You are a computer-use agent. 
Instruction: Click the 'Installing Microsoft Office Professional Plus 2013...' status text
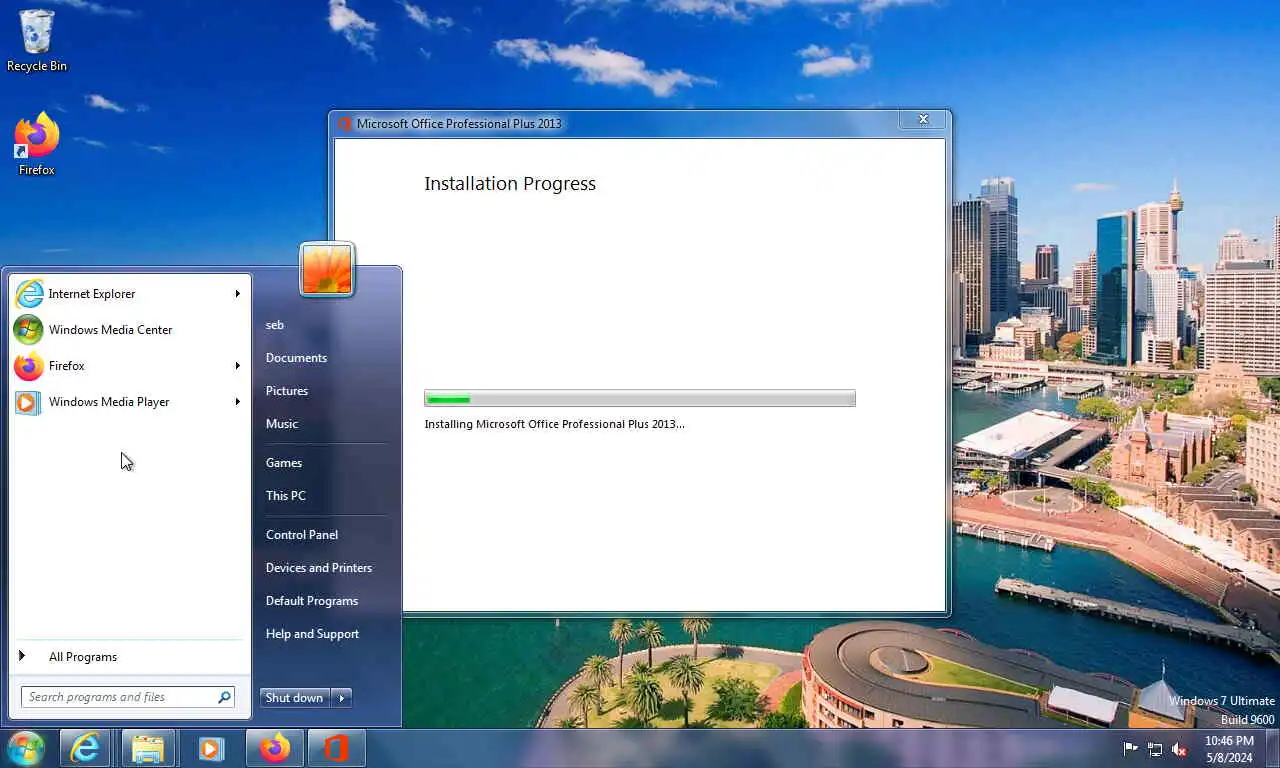(x=555, y=424)
